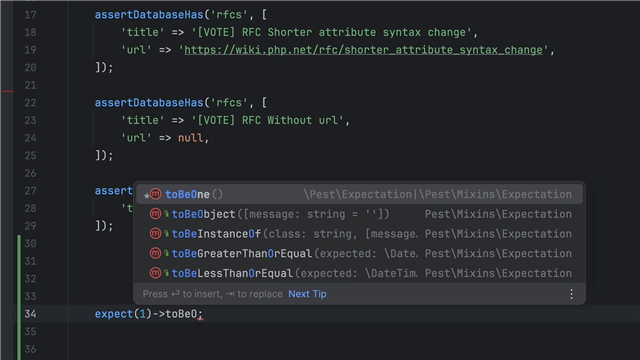This screenshot has width=640, height=360.
Task: Click the method icon beside toBeOne
Action: 156,194
